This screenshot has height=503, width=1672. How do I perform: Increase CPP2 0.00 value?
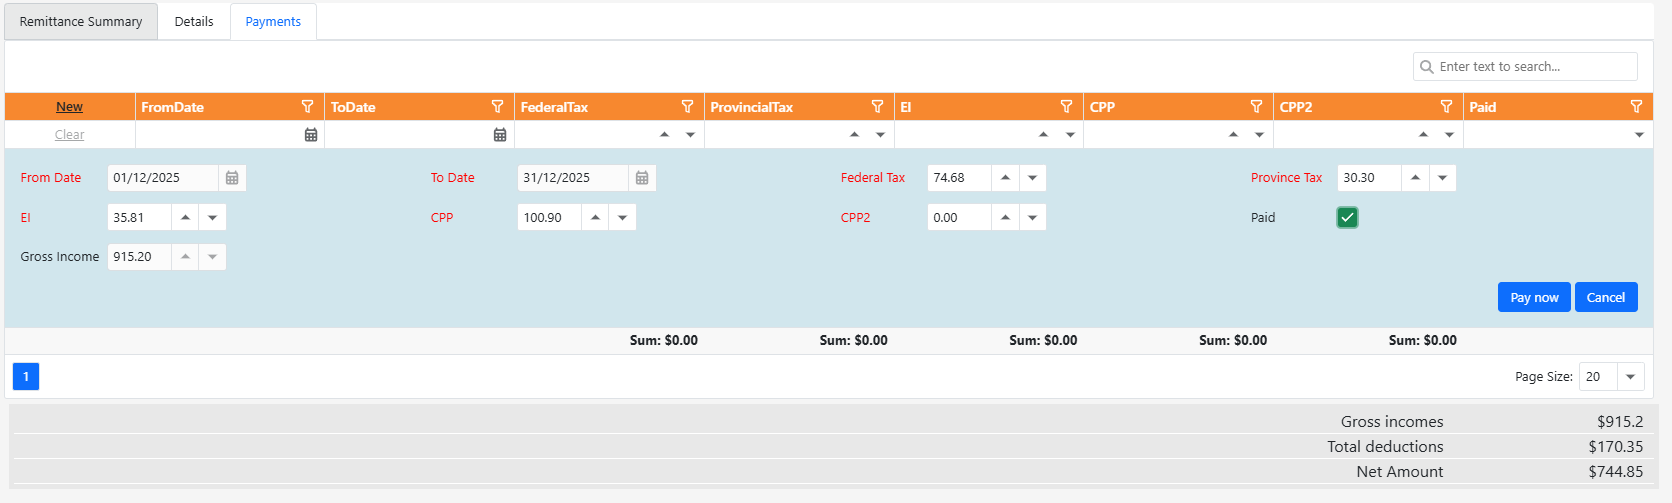[x=1005, y=217]
